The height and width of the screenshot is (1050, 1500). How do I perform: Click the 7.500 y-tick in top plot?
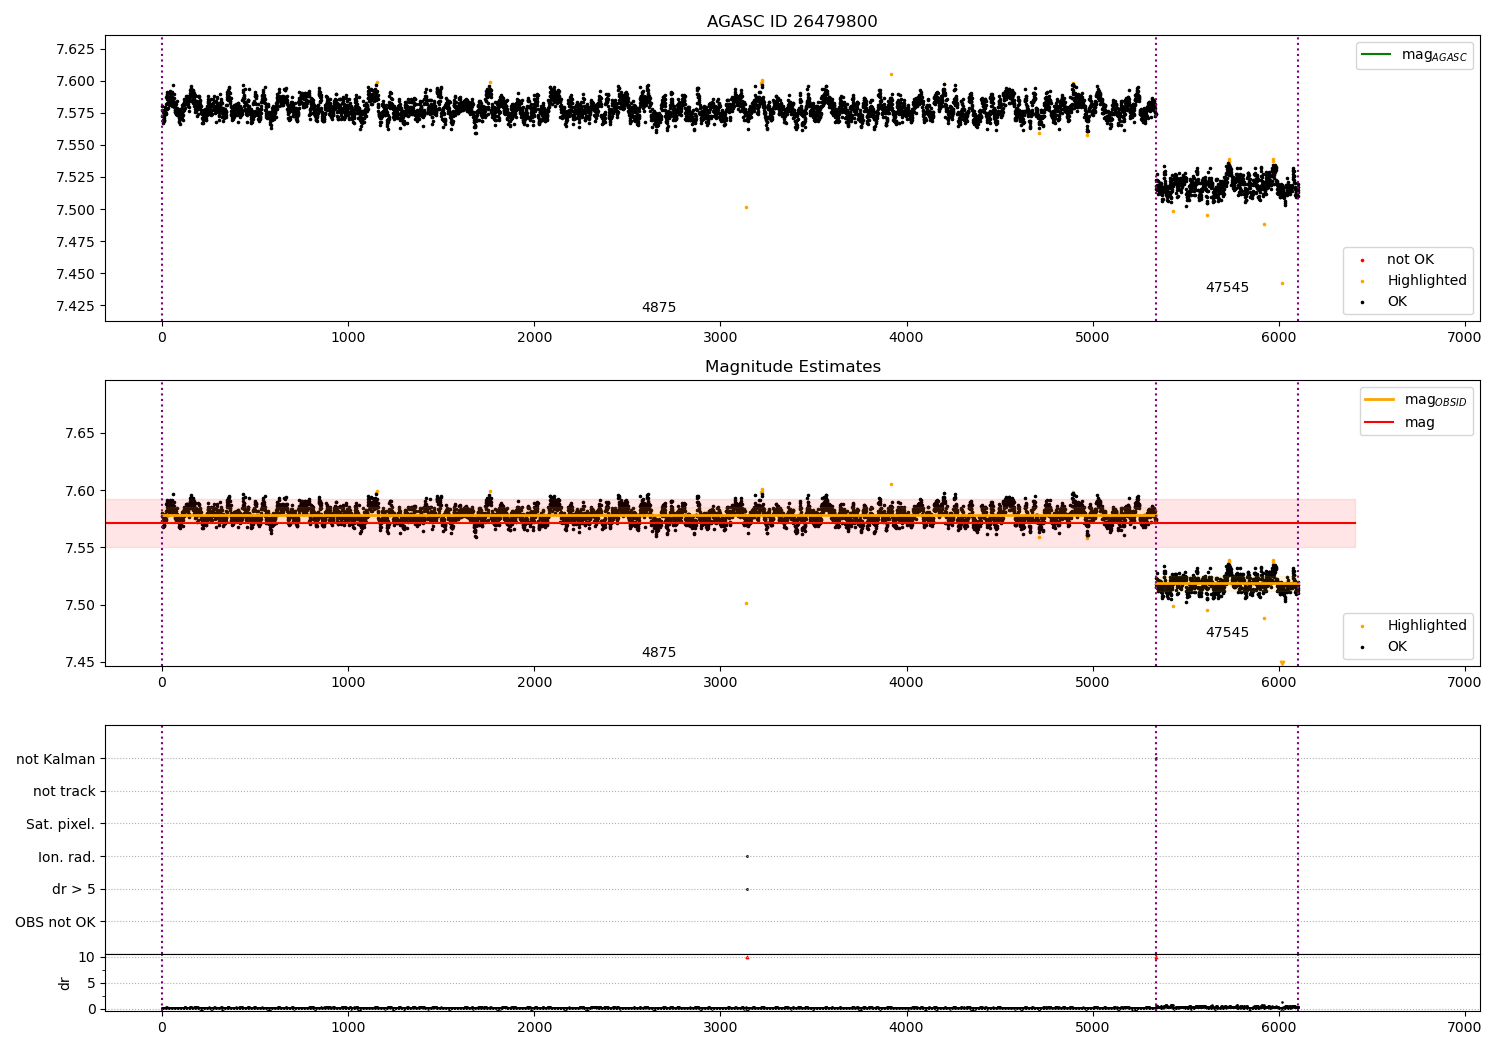[75, 210]
